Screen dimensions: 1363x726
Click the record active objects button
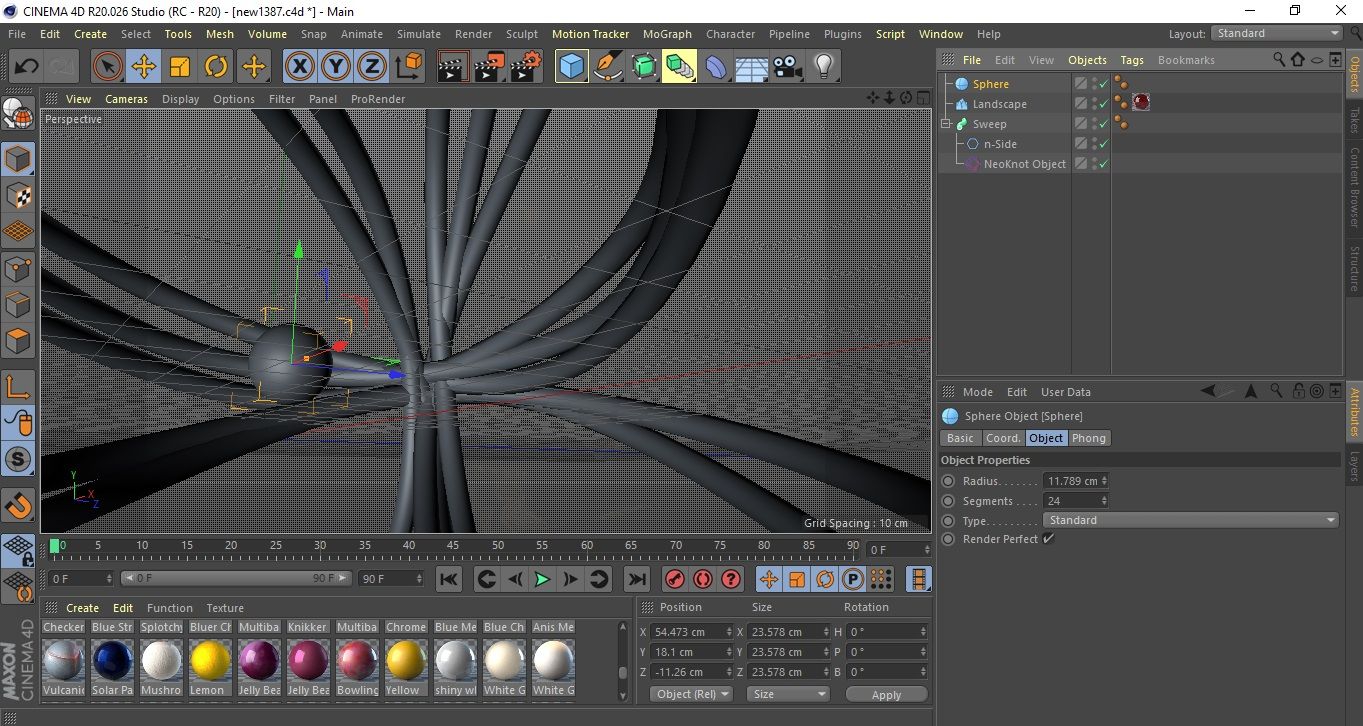(675, 579)
